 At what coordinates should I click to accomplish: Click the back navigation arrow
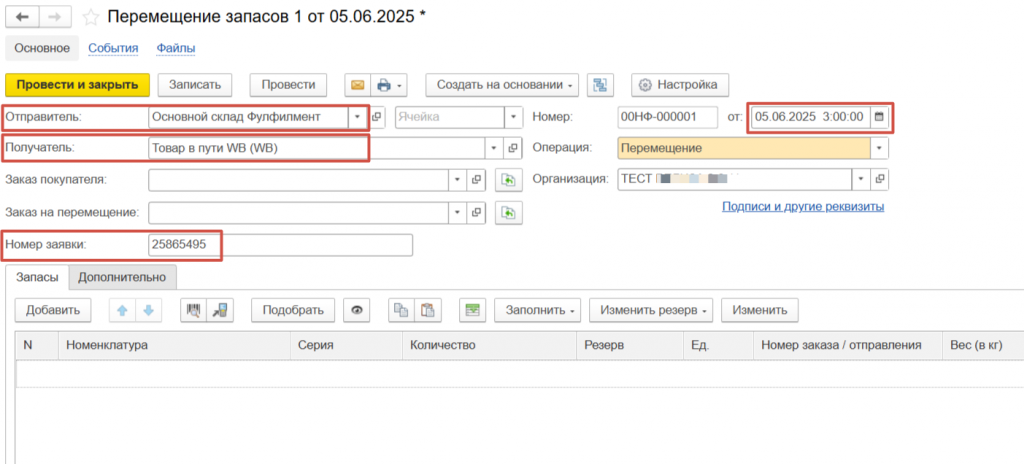[x=21, y=17]
